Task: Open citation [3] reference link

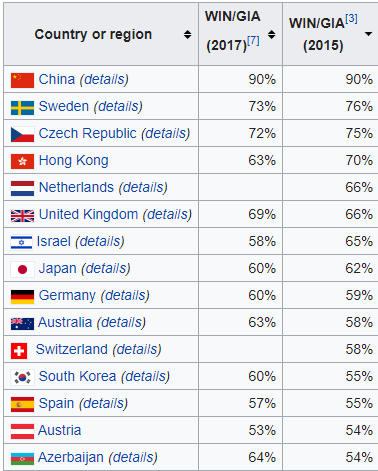Action: click(x=351, y=19)
